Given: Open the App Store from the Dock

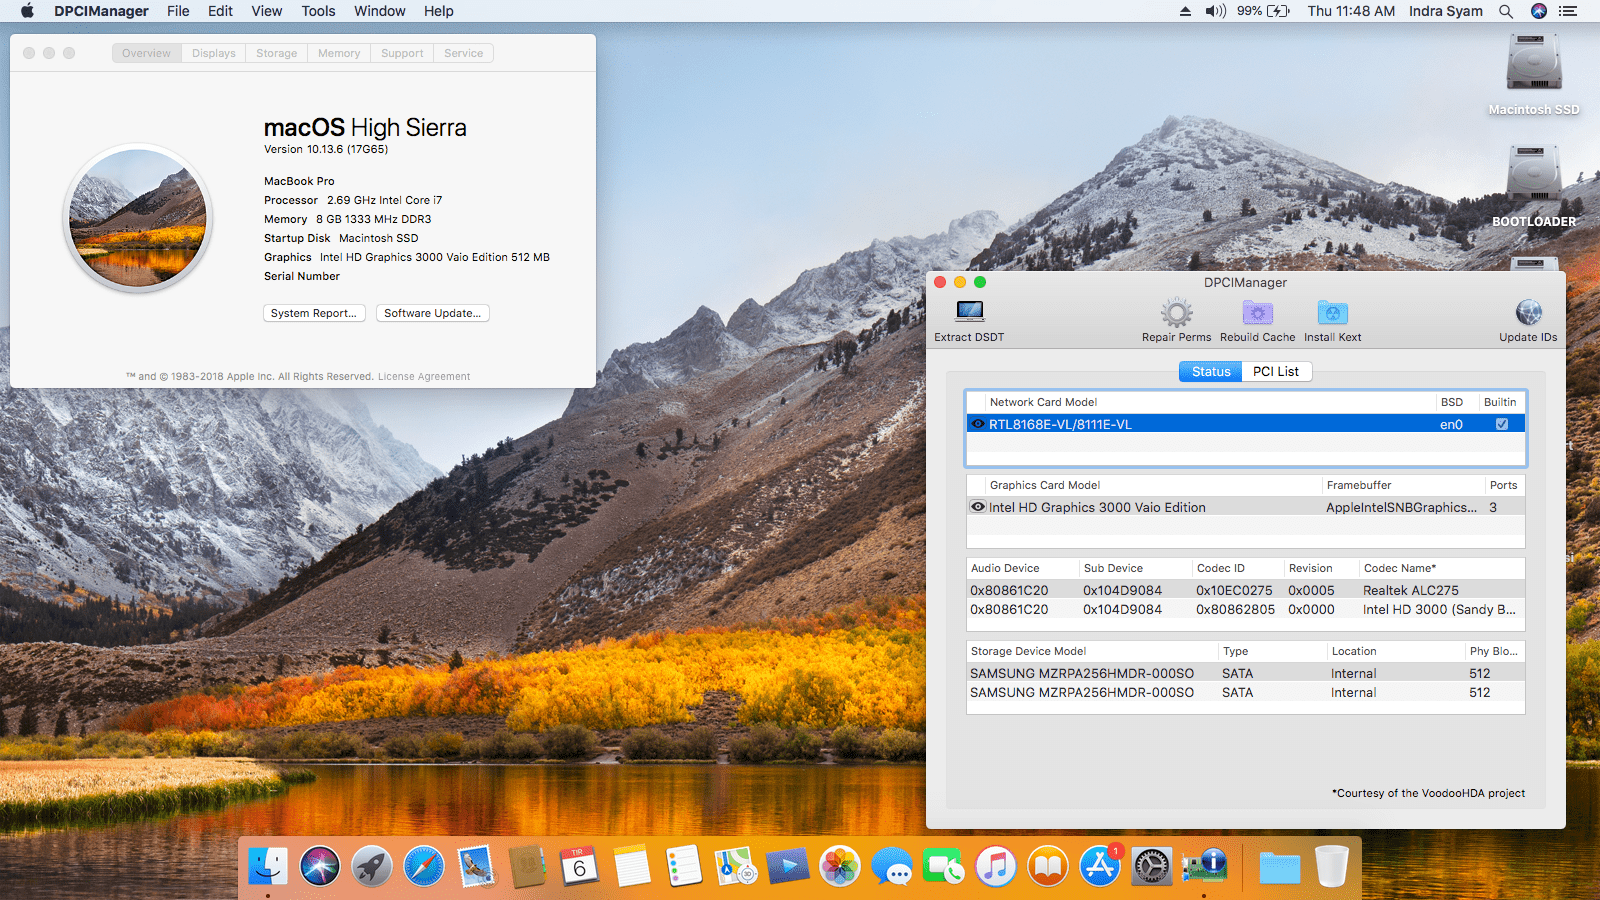Looking at the screenshot, I should pyautogui.click(x=1101, y=866).
